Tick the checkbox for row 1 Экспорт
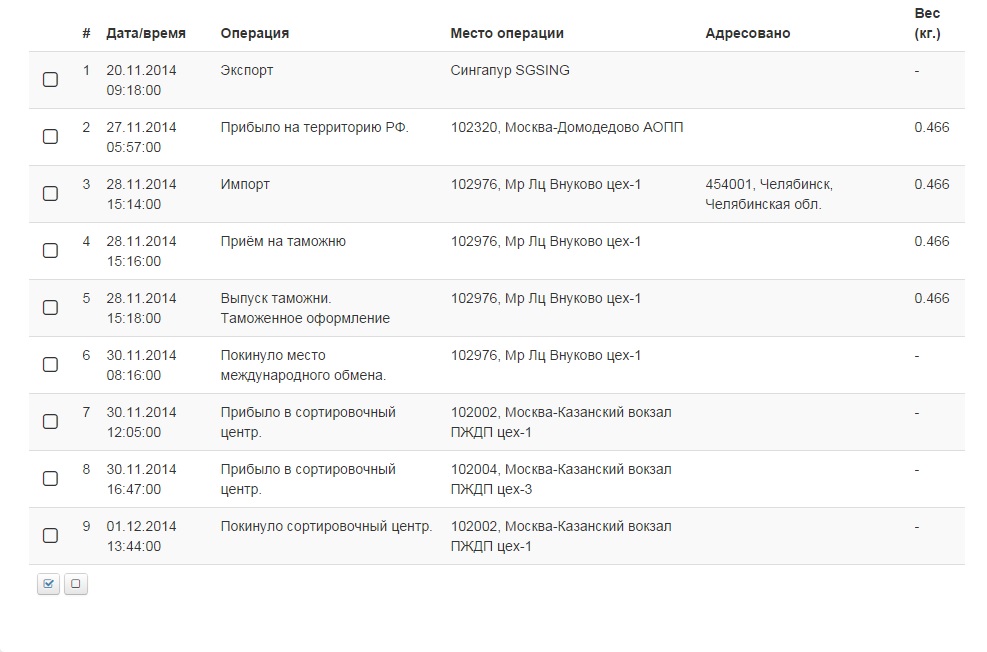The height and width of the screenshot is (652, 987). pyautogui.click(x=50, y=80)
